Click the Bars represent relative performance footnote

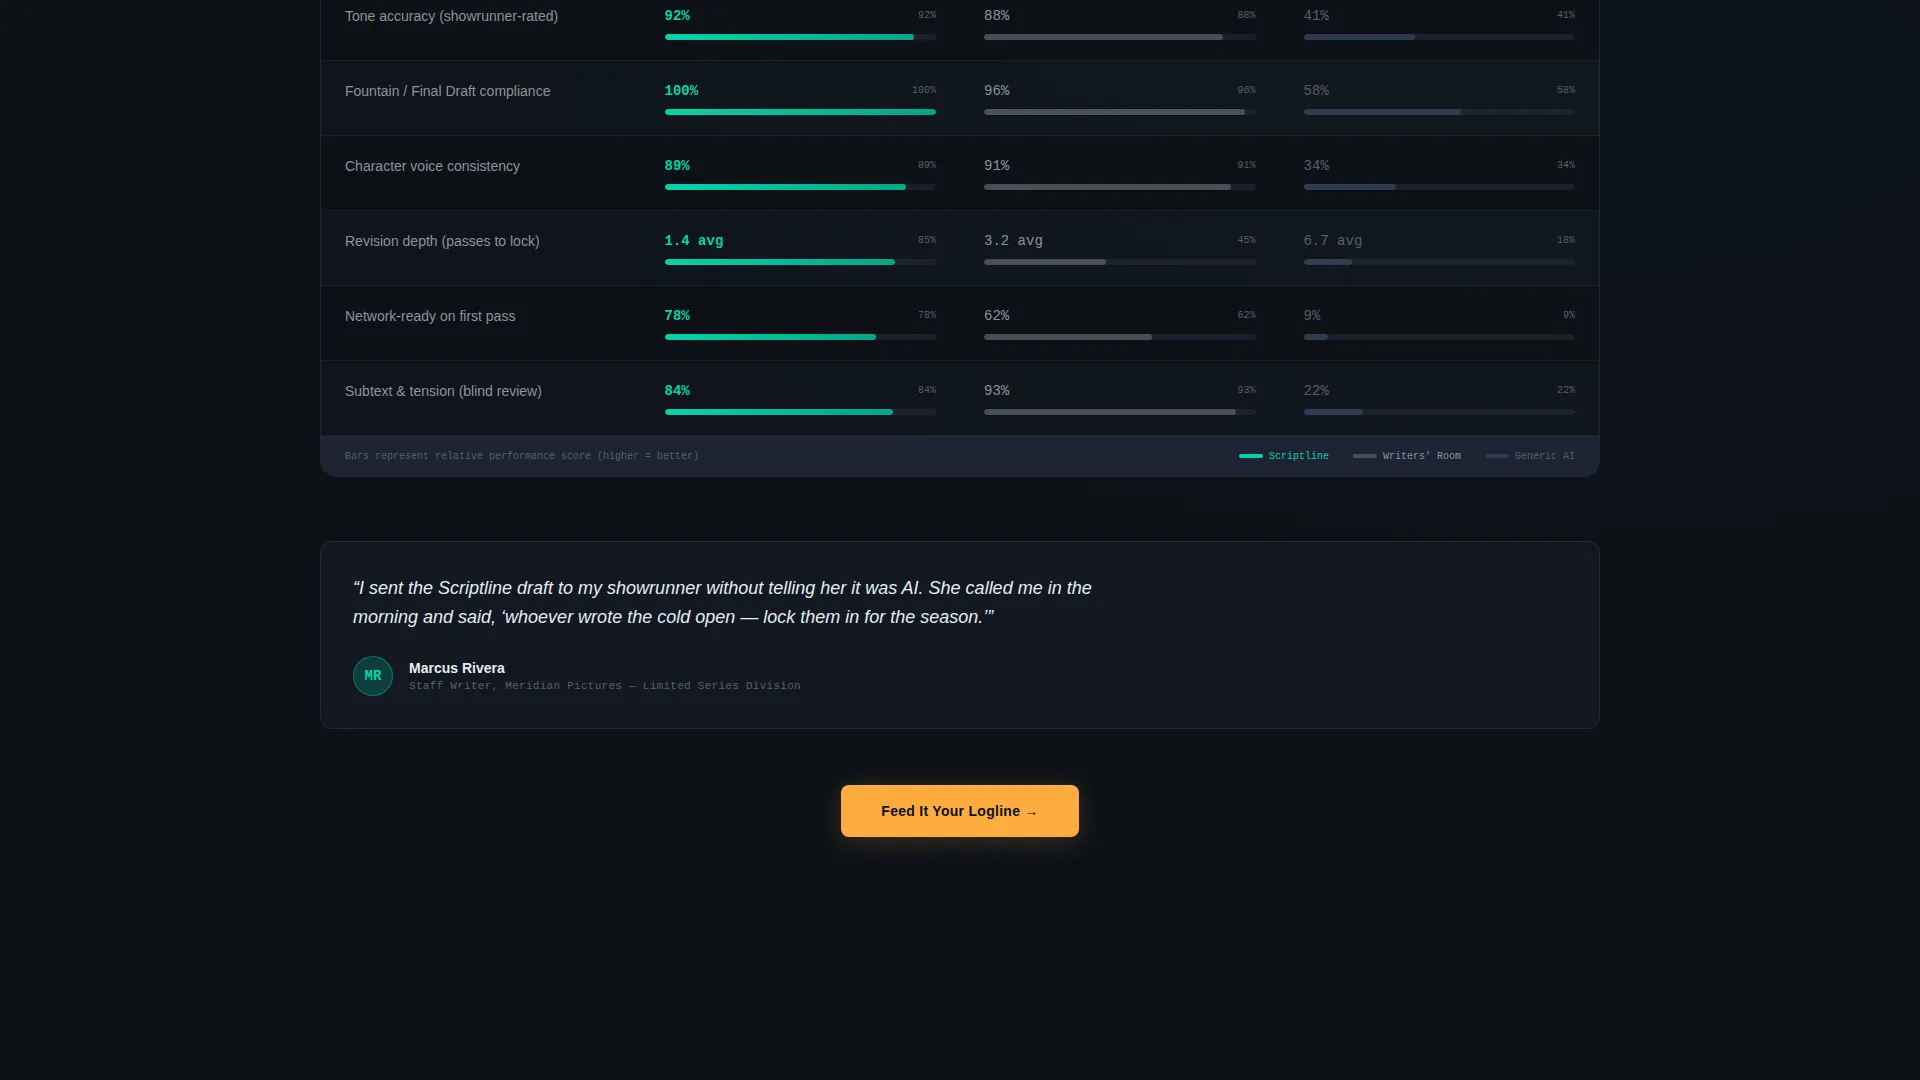522,456
